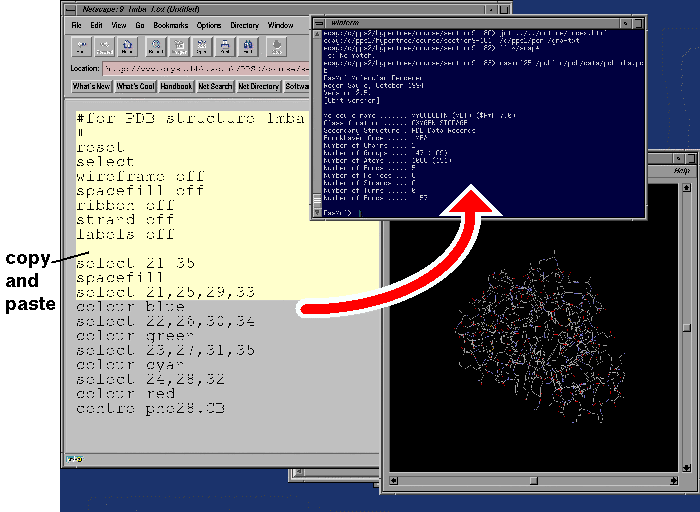Click the Net Search button
Viewport: 700px width, 512px height.
[x=215, y=87]
